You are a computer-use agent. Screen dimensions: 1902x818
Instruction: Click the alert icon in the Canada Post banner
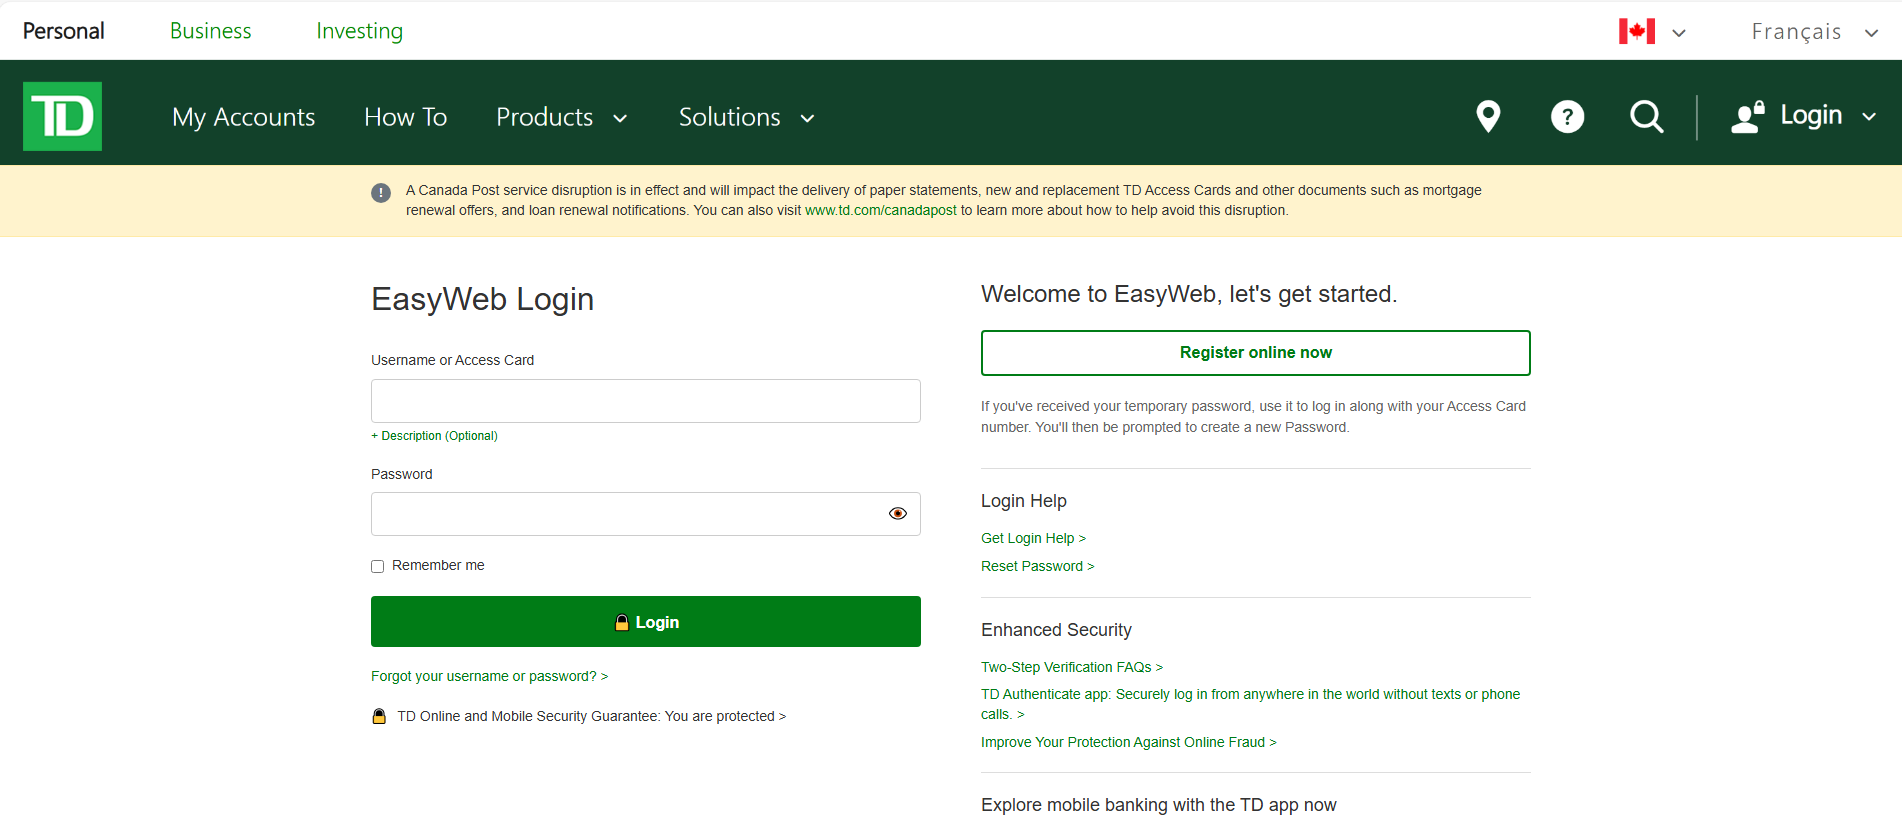click(x=381, y=192)
